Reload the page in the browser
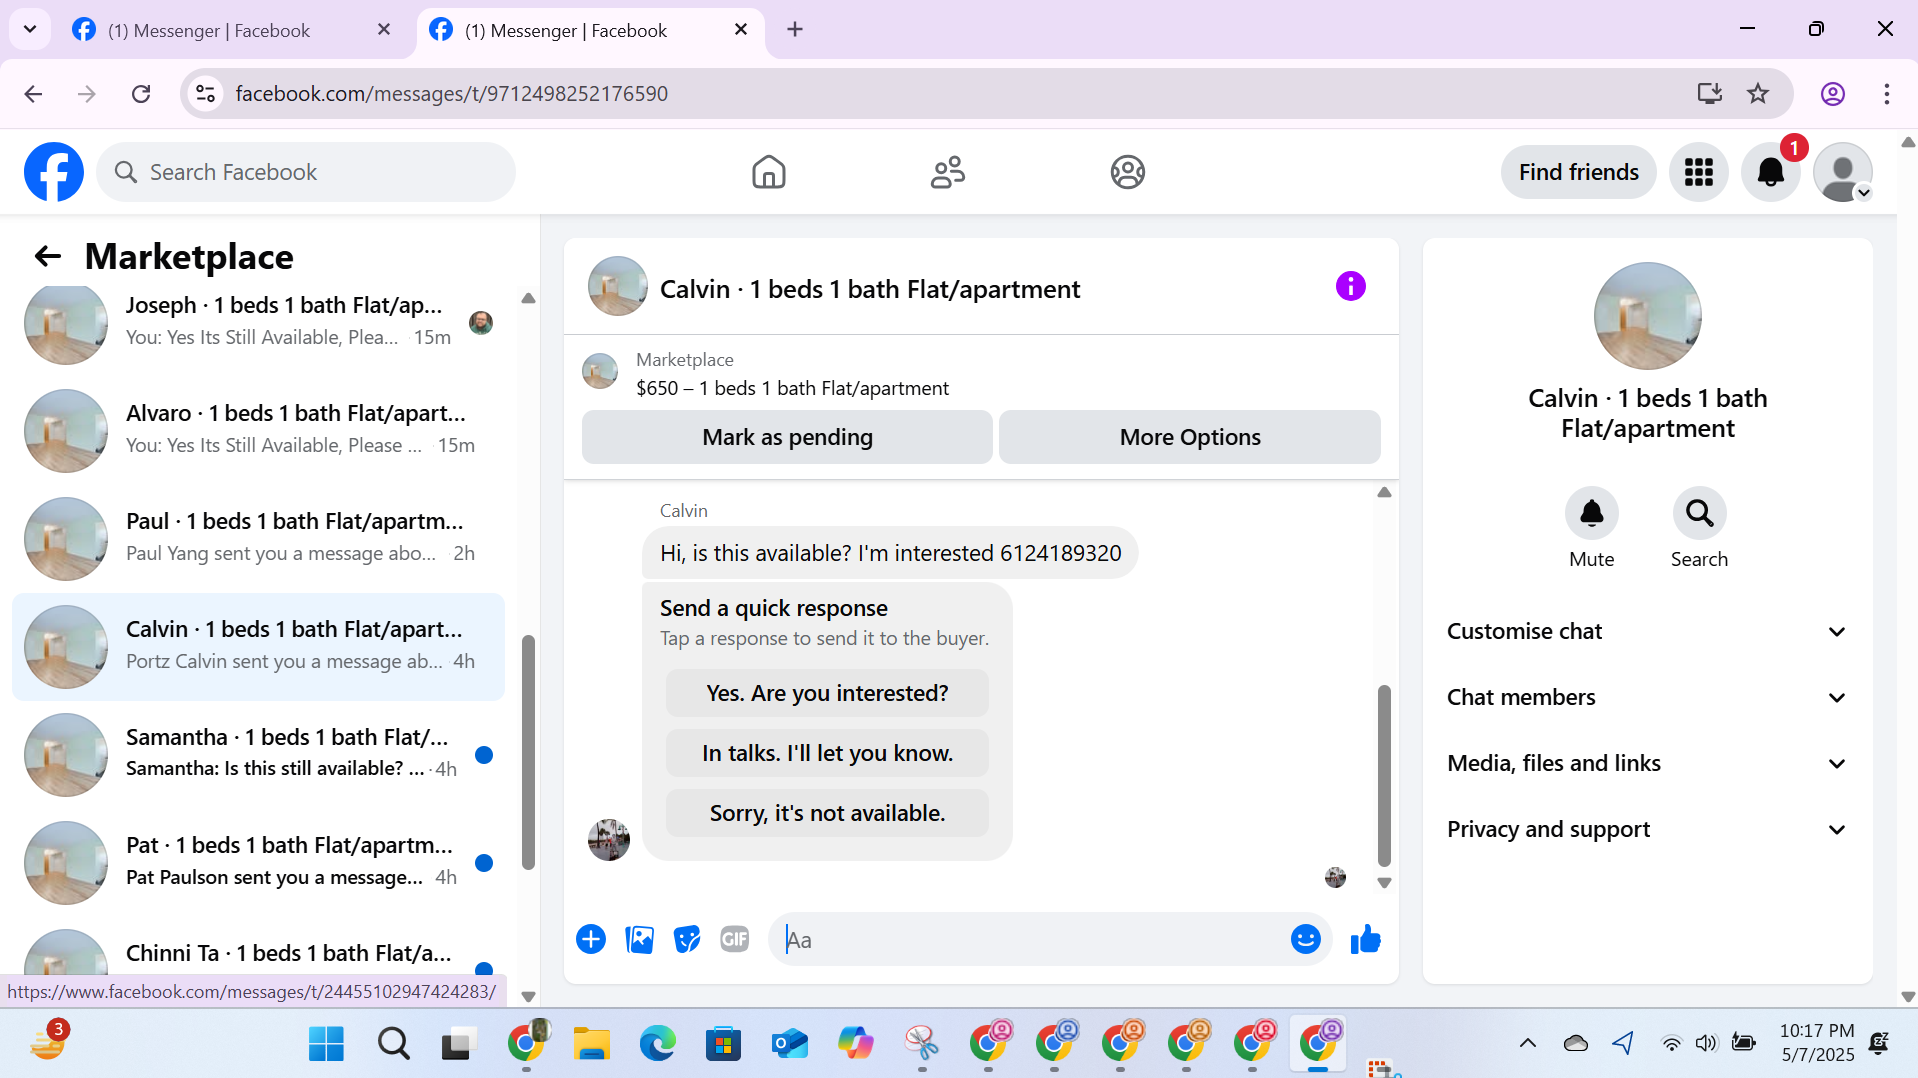Image resolution: width=1918 pixels, height=1078 pixels. [x=141, y=94]
